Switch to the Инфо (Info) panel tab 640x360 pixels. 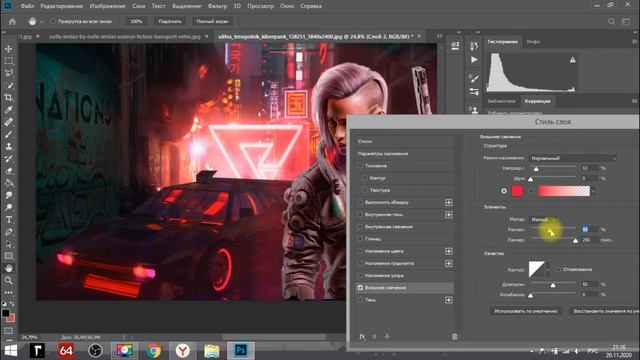pos(533,42)
